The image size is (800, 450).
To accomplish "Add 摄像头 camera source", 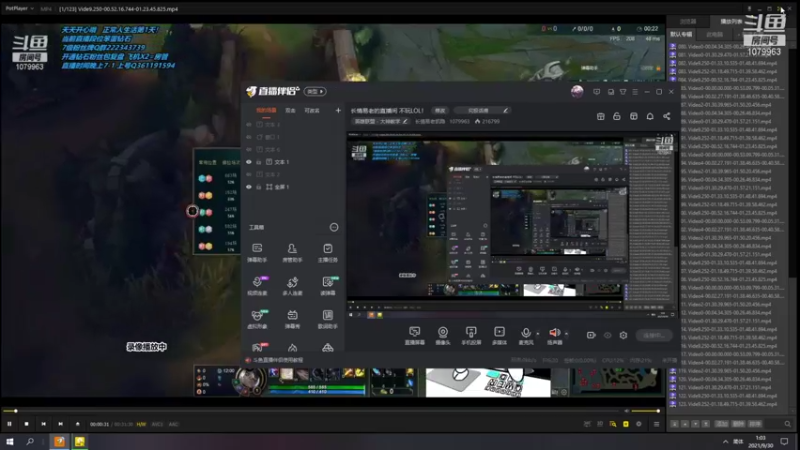I will pyautogui.click(x=442, y=336).
